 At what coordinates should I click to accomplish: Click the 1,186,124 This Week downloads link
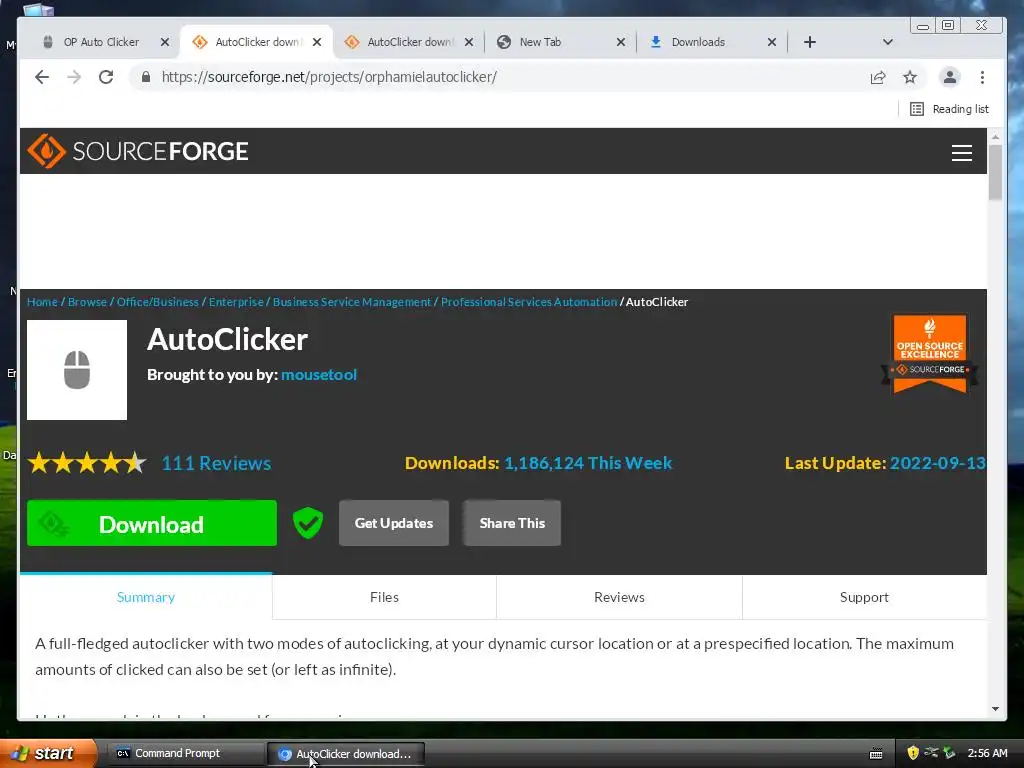click(588, 463)
